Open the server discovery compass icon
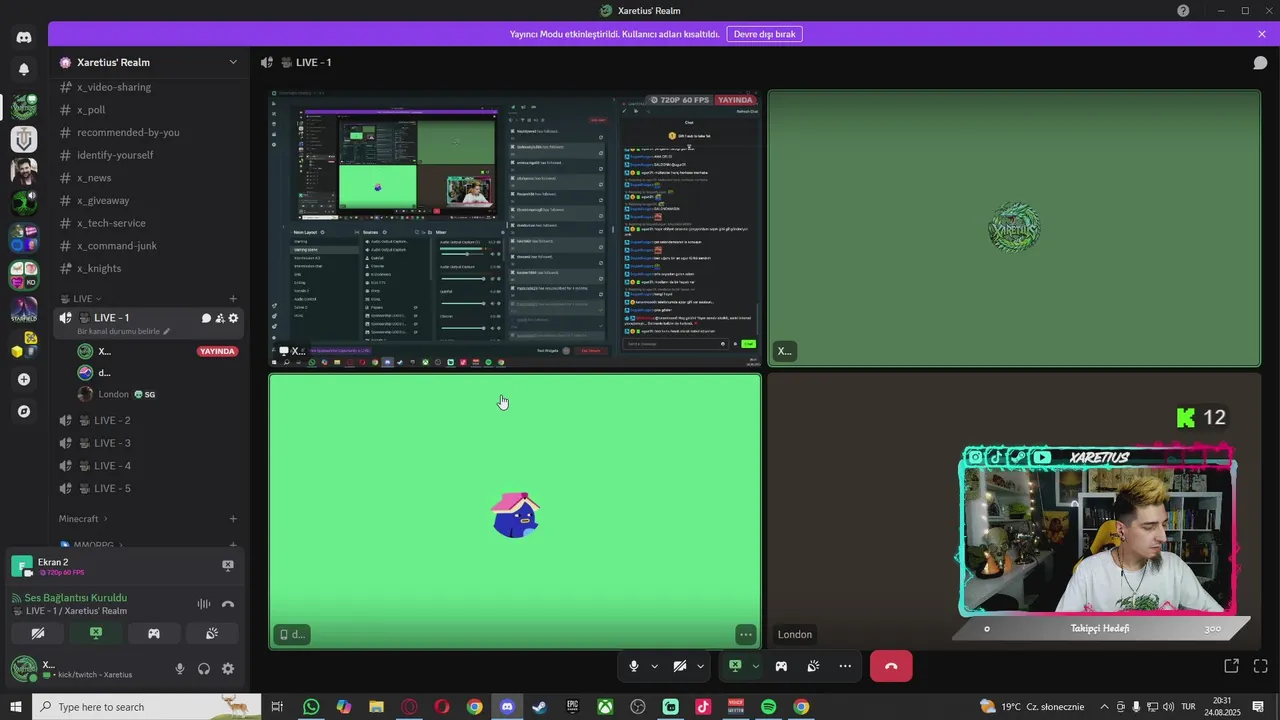 pyautogui.click(x=24, y=411)
